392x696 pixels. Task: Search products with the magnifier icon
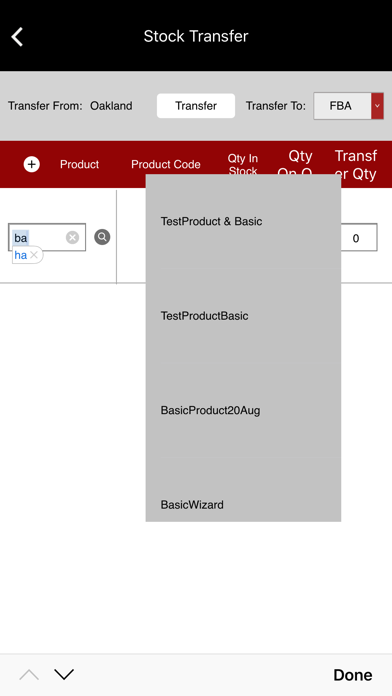[x=102, y=237]
